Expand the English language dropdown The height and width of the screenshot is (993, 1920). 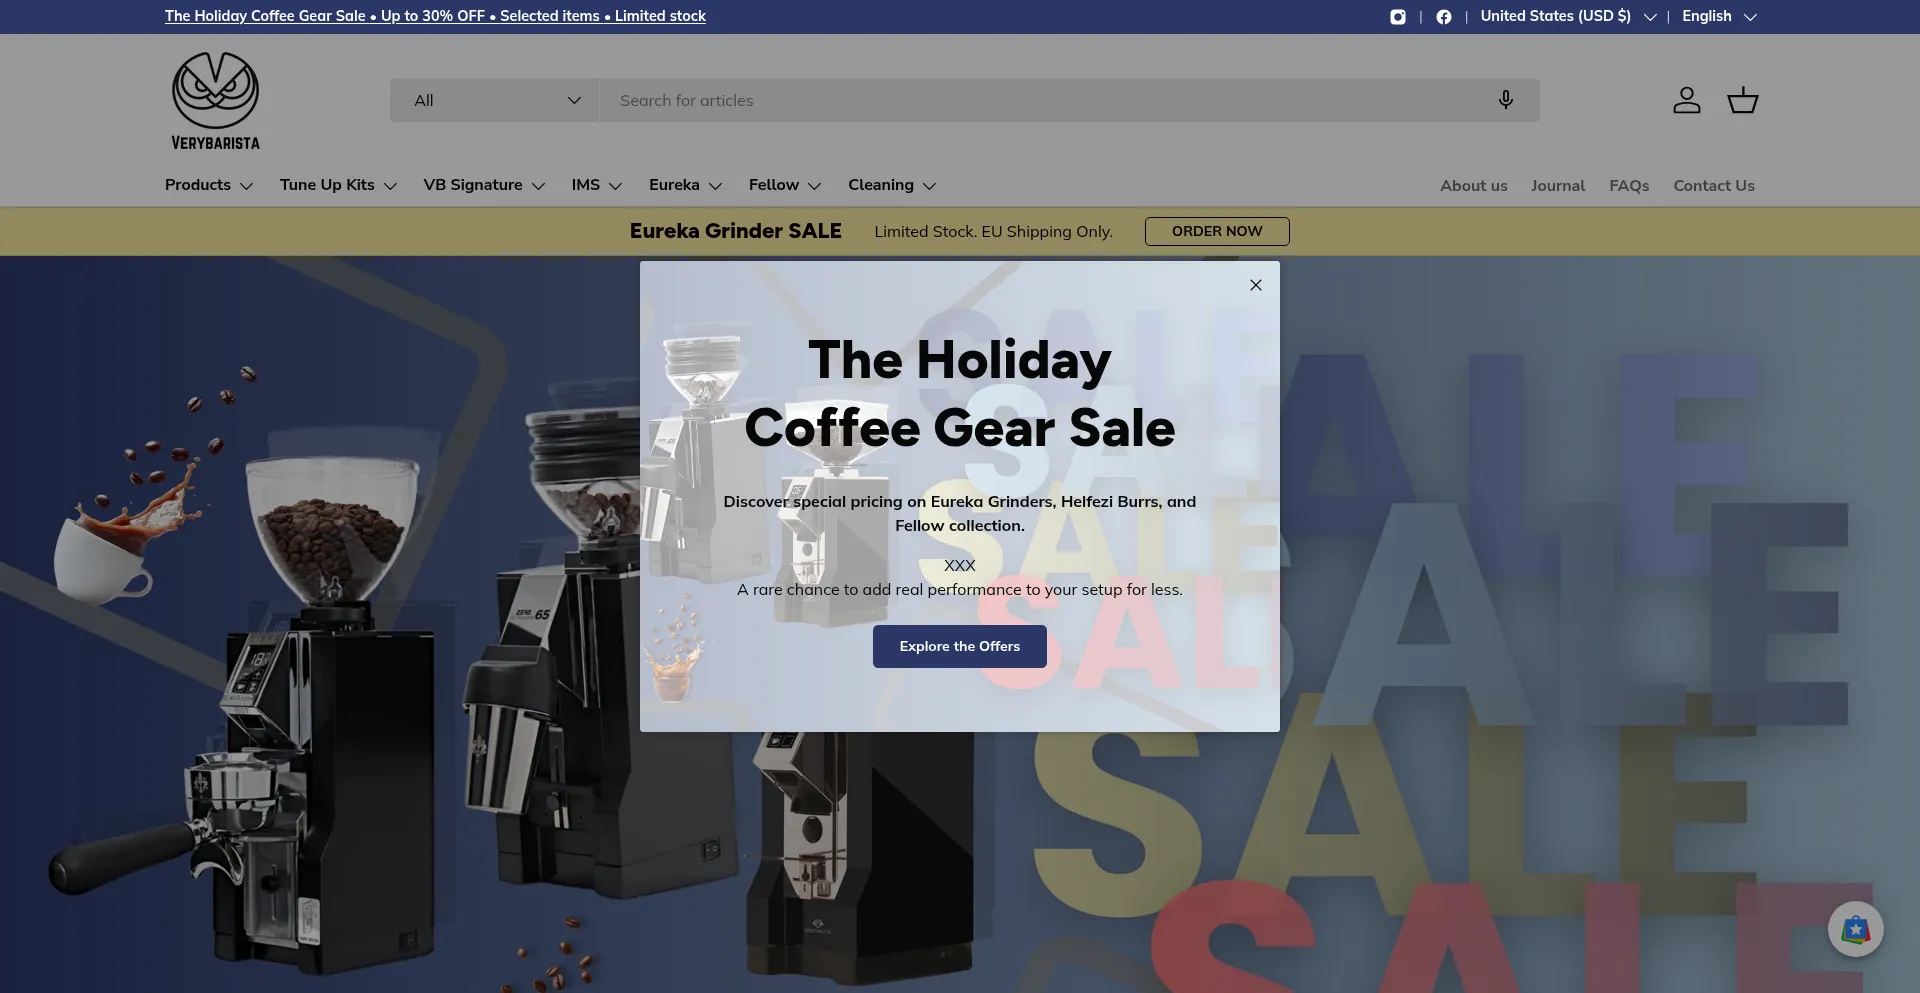[1720, 17]
